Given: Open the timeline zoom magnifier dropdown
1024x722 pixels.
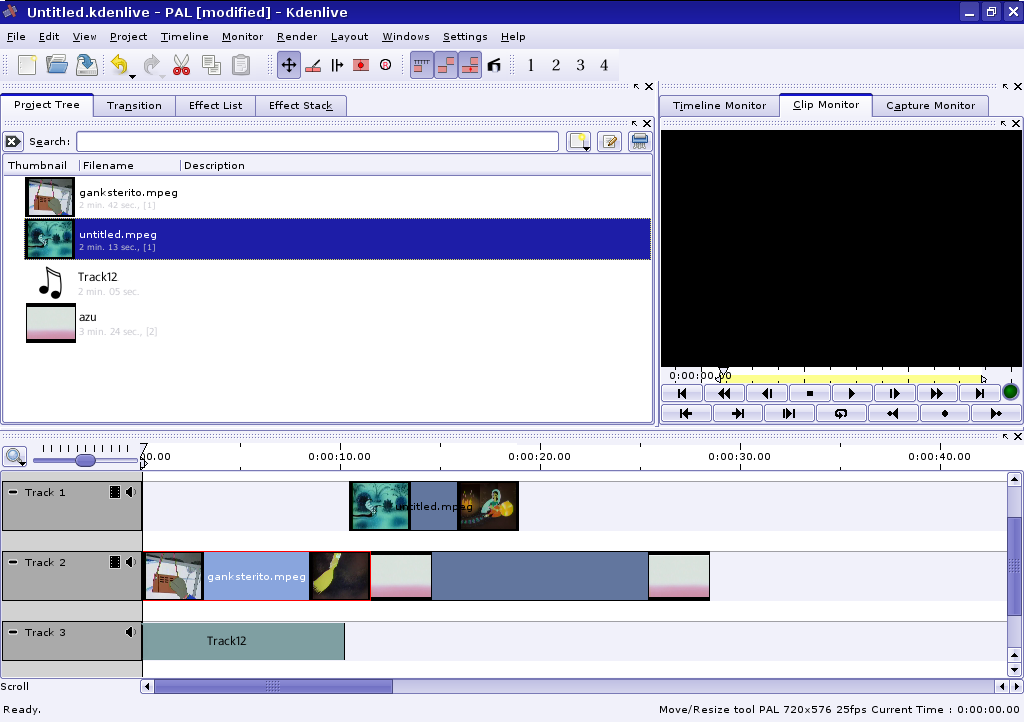Looking at the screenshot, I should pos(15,458).
